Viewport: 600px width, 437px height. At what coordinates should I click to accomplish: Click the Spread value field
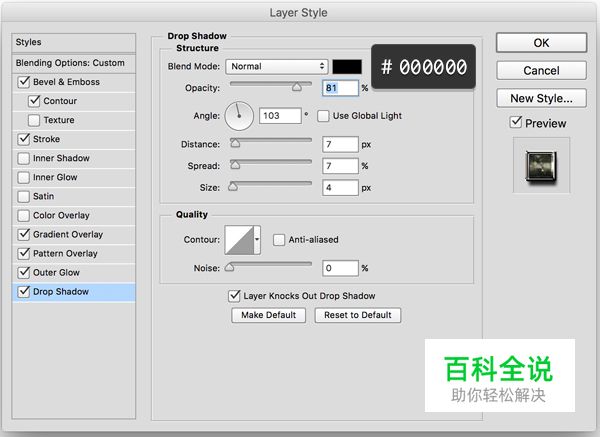tap(340, 166)
